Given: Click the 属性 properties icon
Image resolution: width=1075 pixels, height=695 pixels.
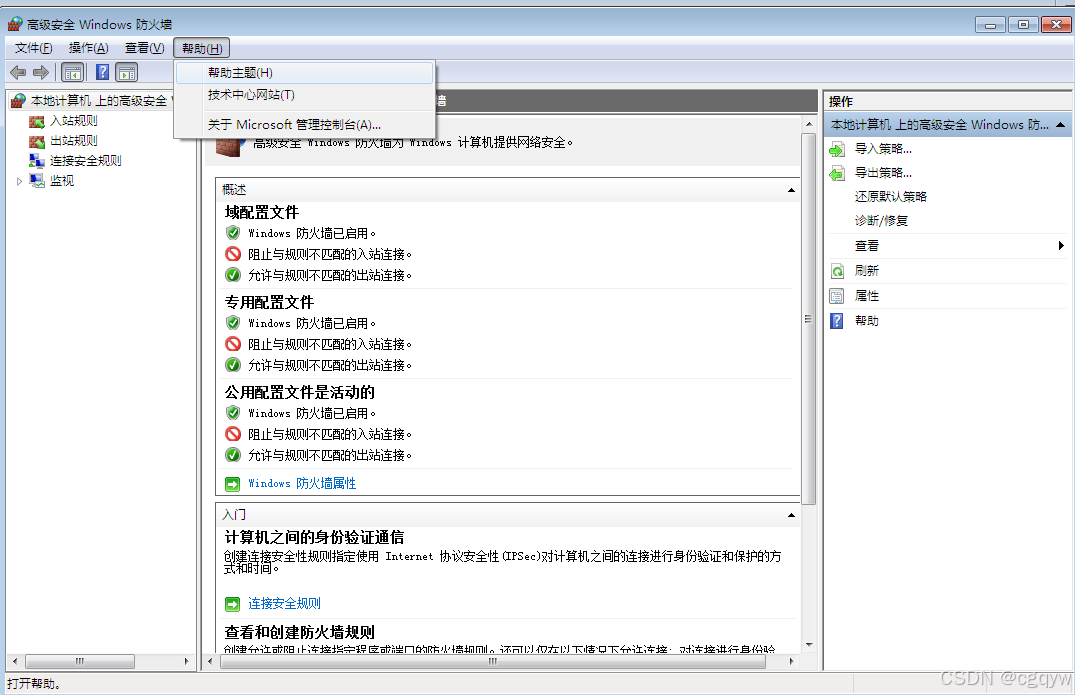Looking at the screenshot, I should pos(837,296).
